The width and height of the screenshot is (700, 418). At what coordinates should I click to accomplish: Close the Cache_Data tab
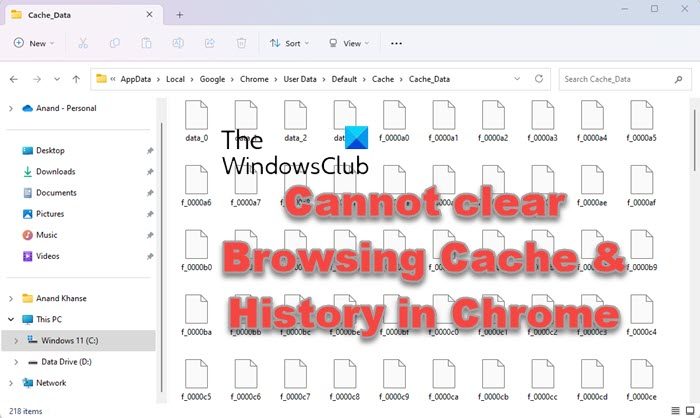point(150,15)
